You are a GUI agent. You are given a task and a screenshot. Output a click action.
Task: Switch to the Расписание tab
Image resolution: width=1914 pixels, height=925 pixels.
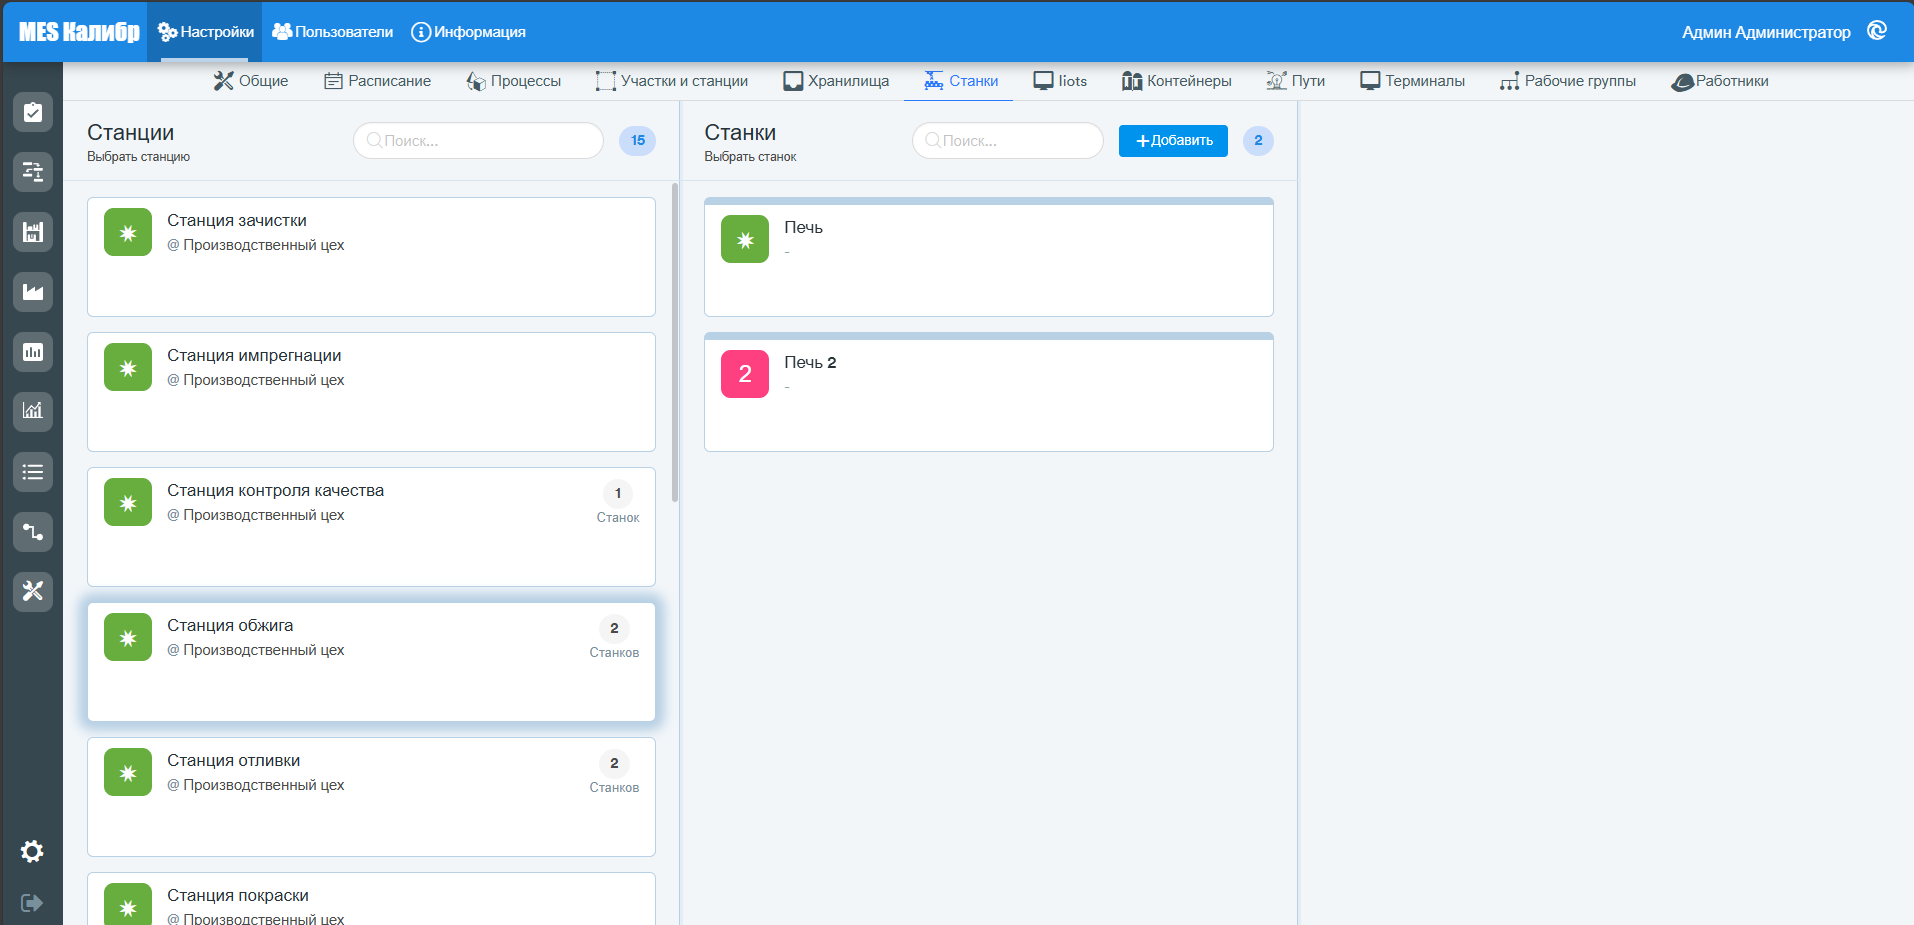click(x=378, y=81)
